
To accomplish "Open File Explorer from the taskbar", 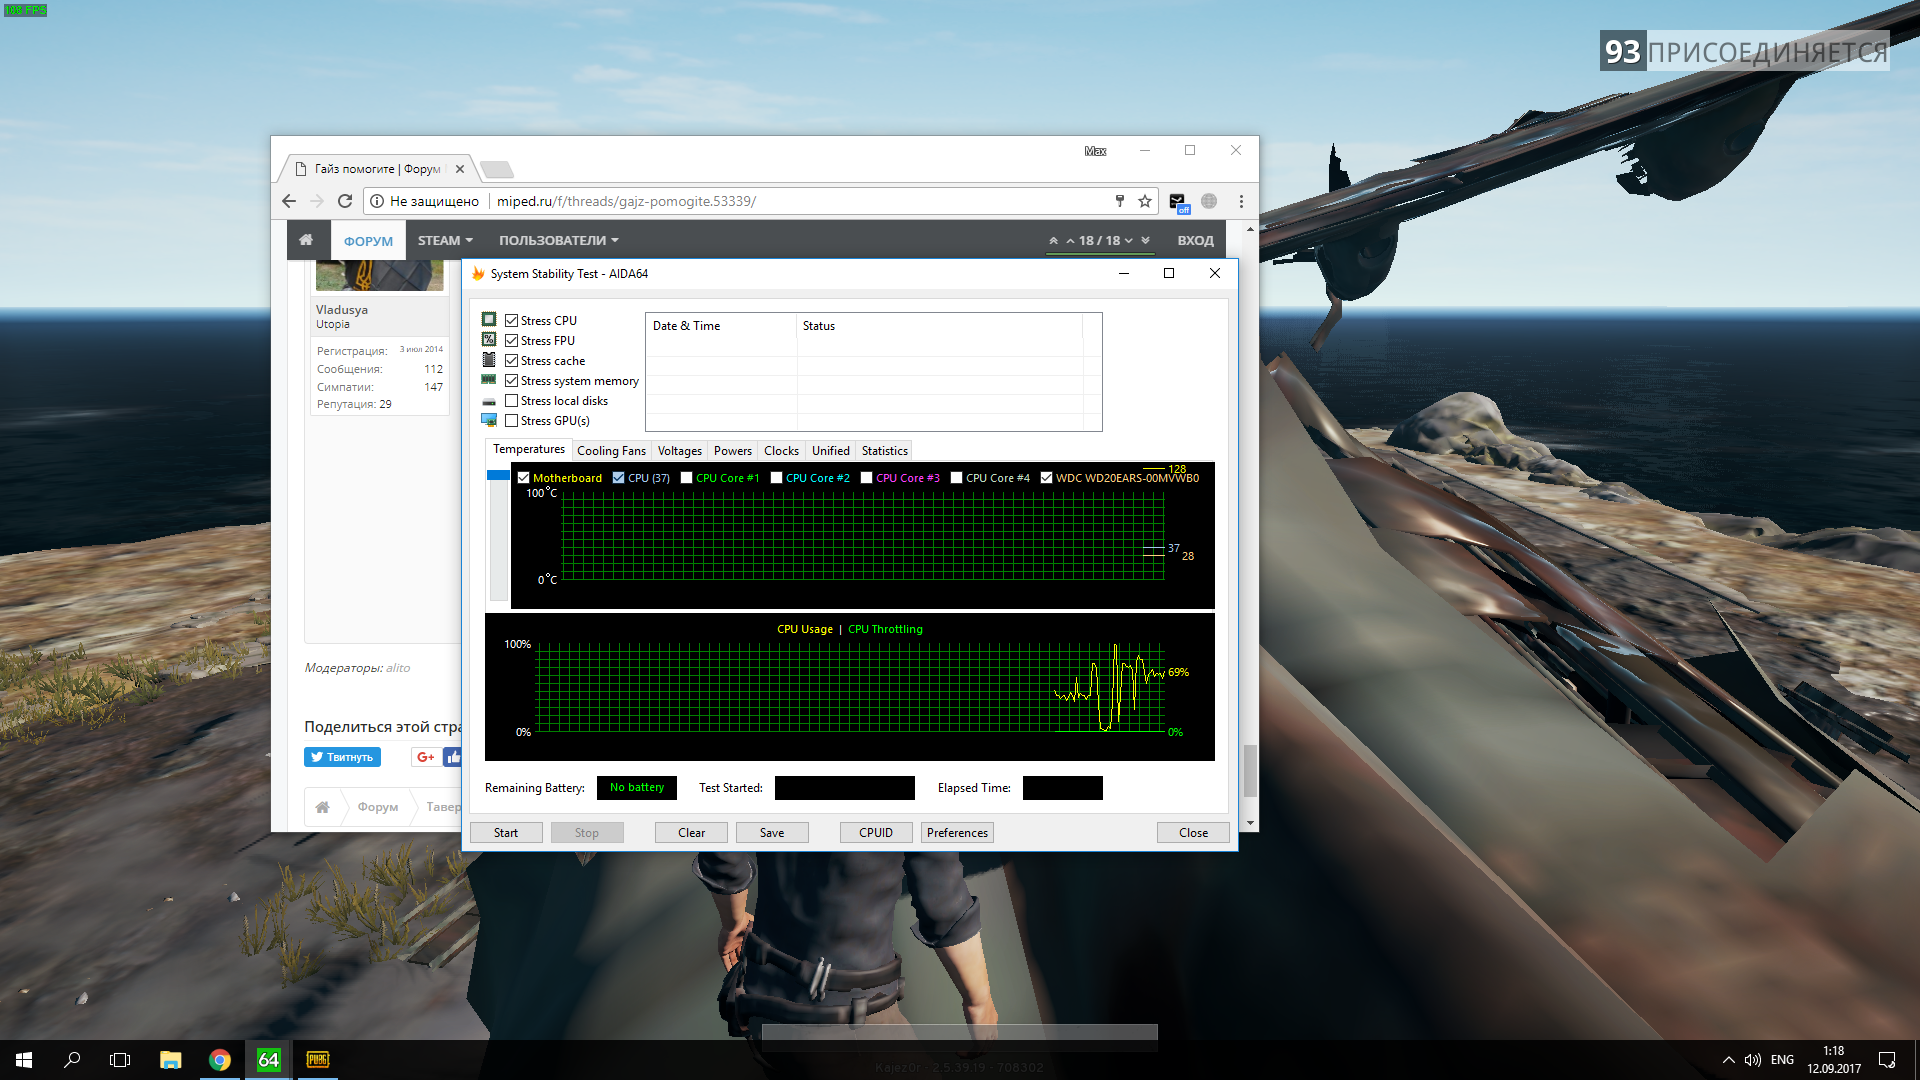I will click(171, 1060).
